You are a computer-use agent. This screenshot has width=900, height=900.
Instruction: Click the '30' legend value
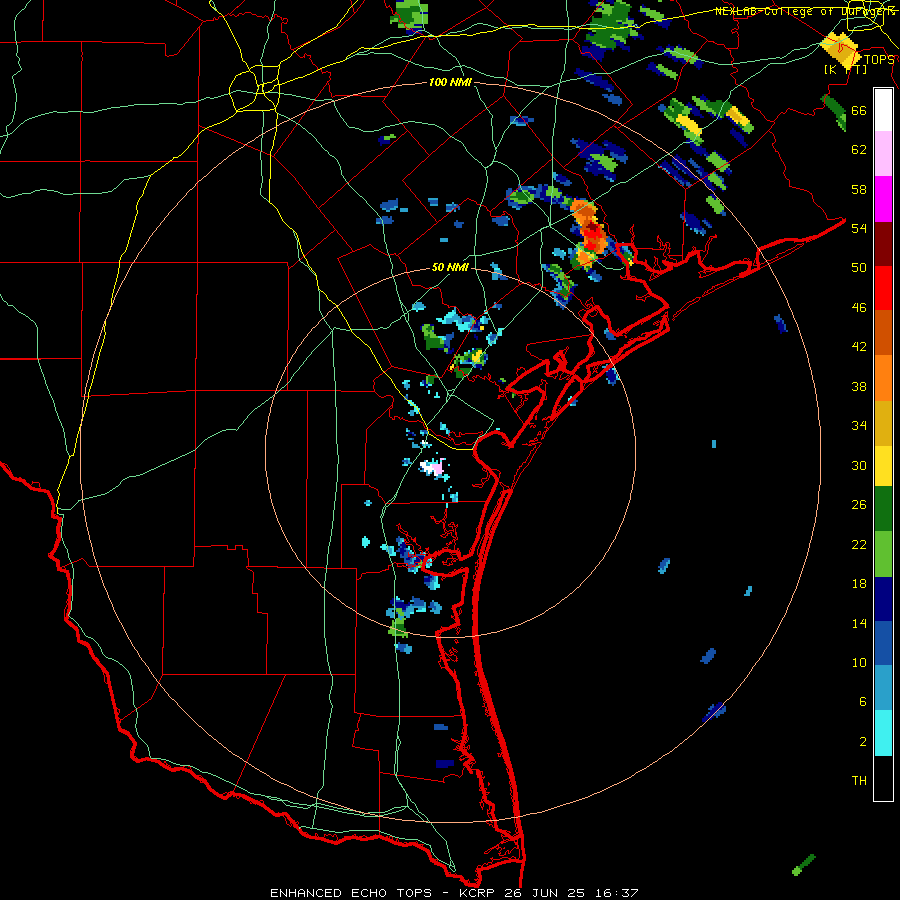click(x=859, y=465)
